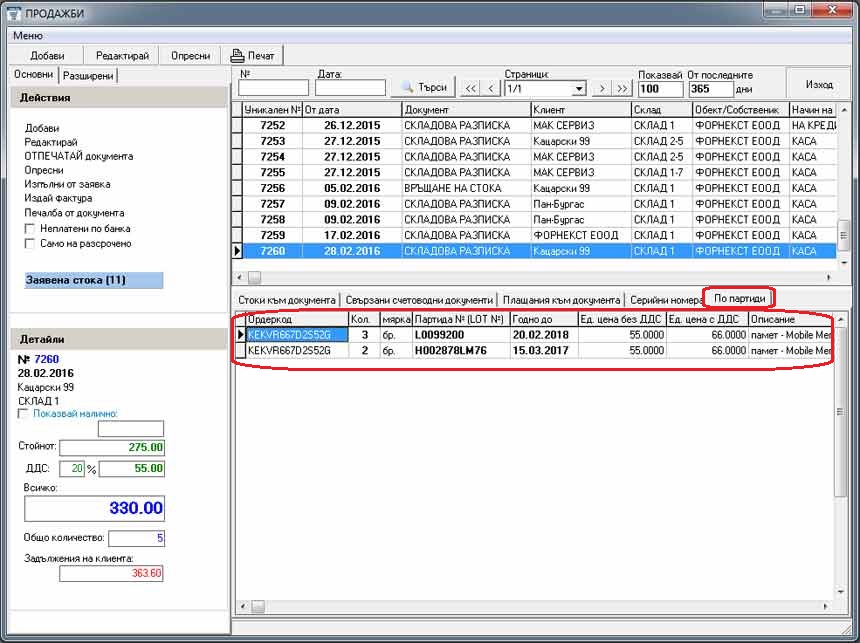
Task: Click Добави link in Действия panel
Action: (x=42, y=128)
